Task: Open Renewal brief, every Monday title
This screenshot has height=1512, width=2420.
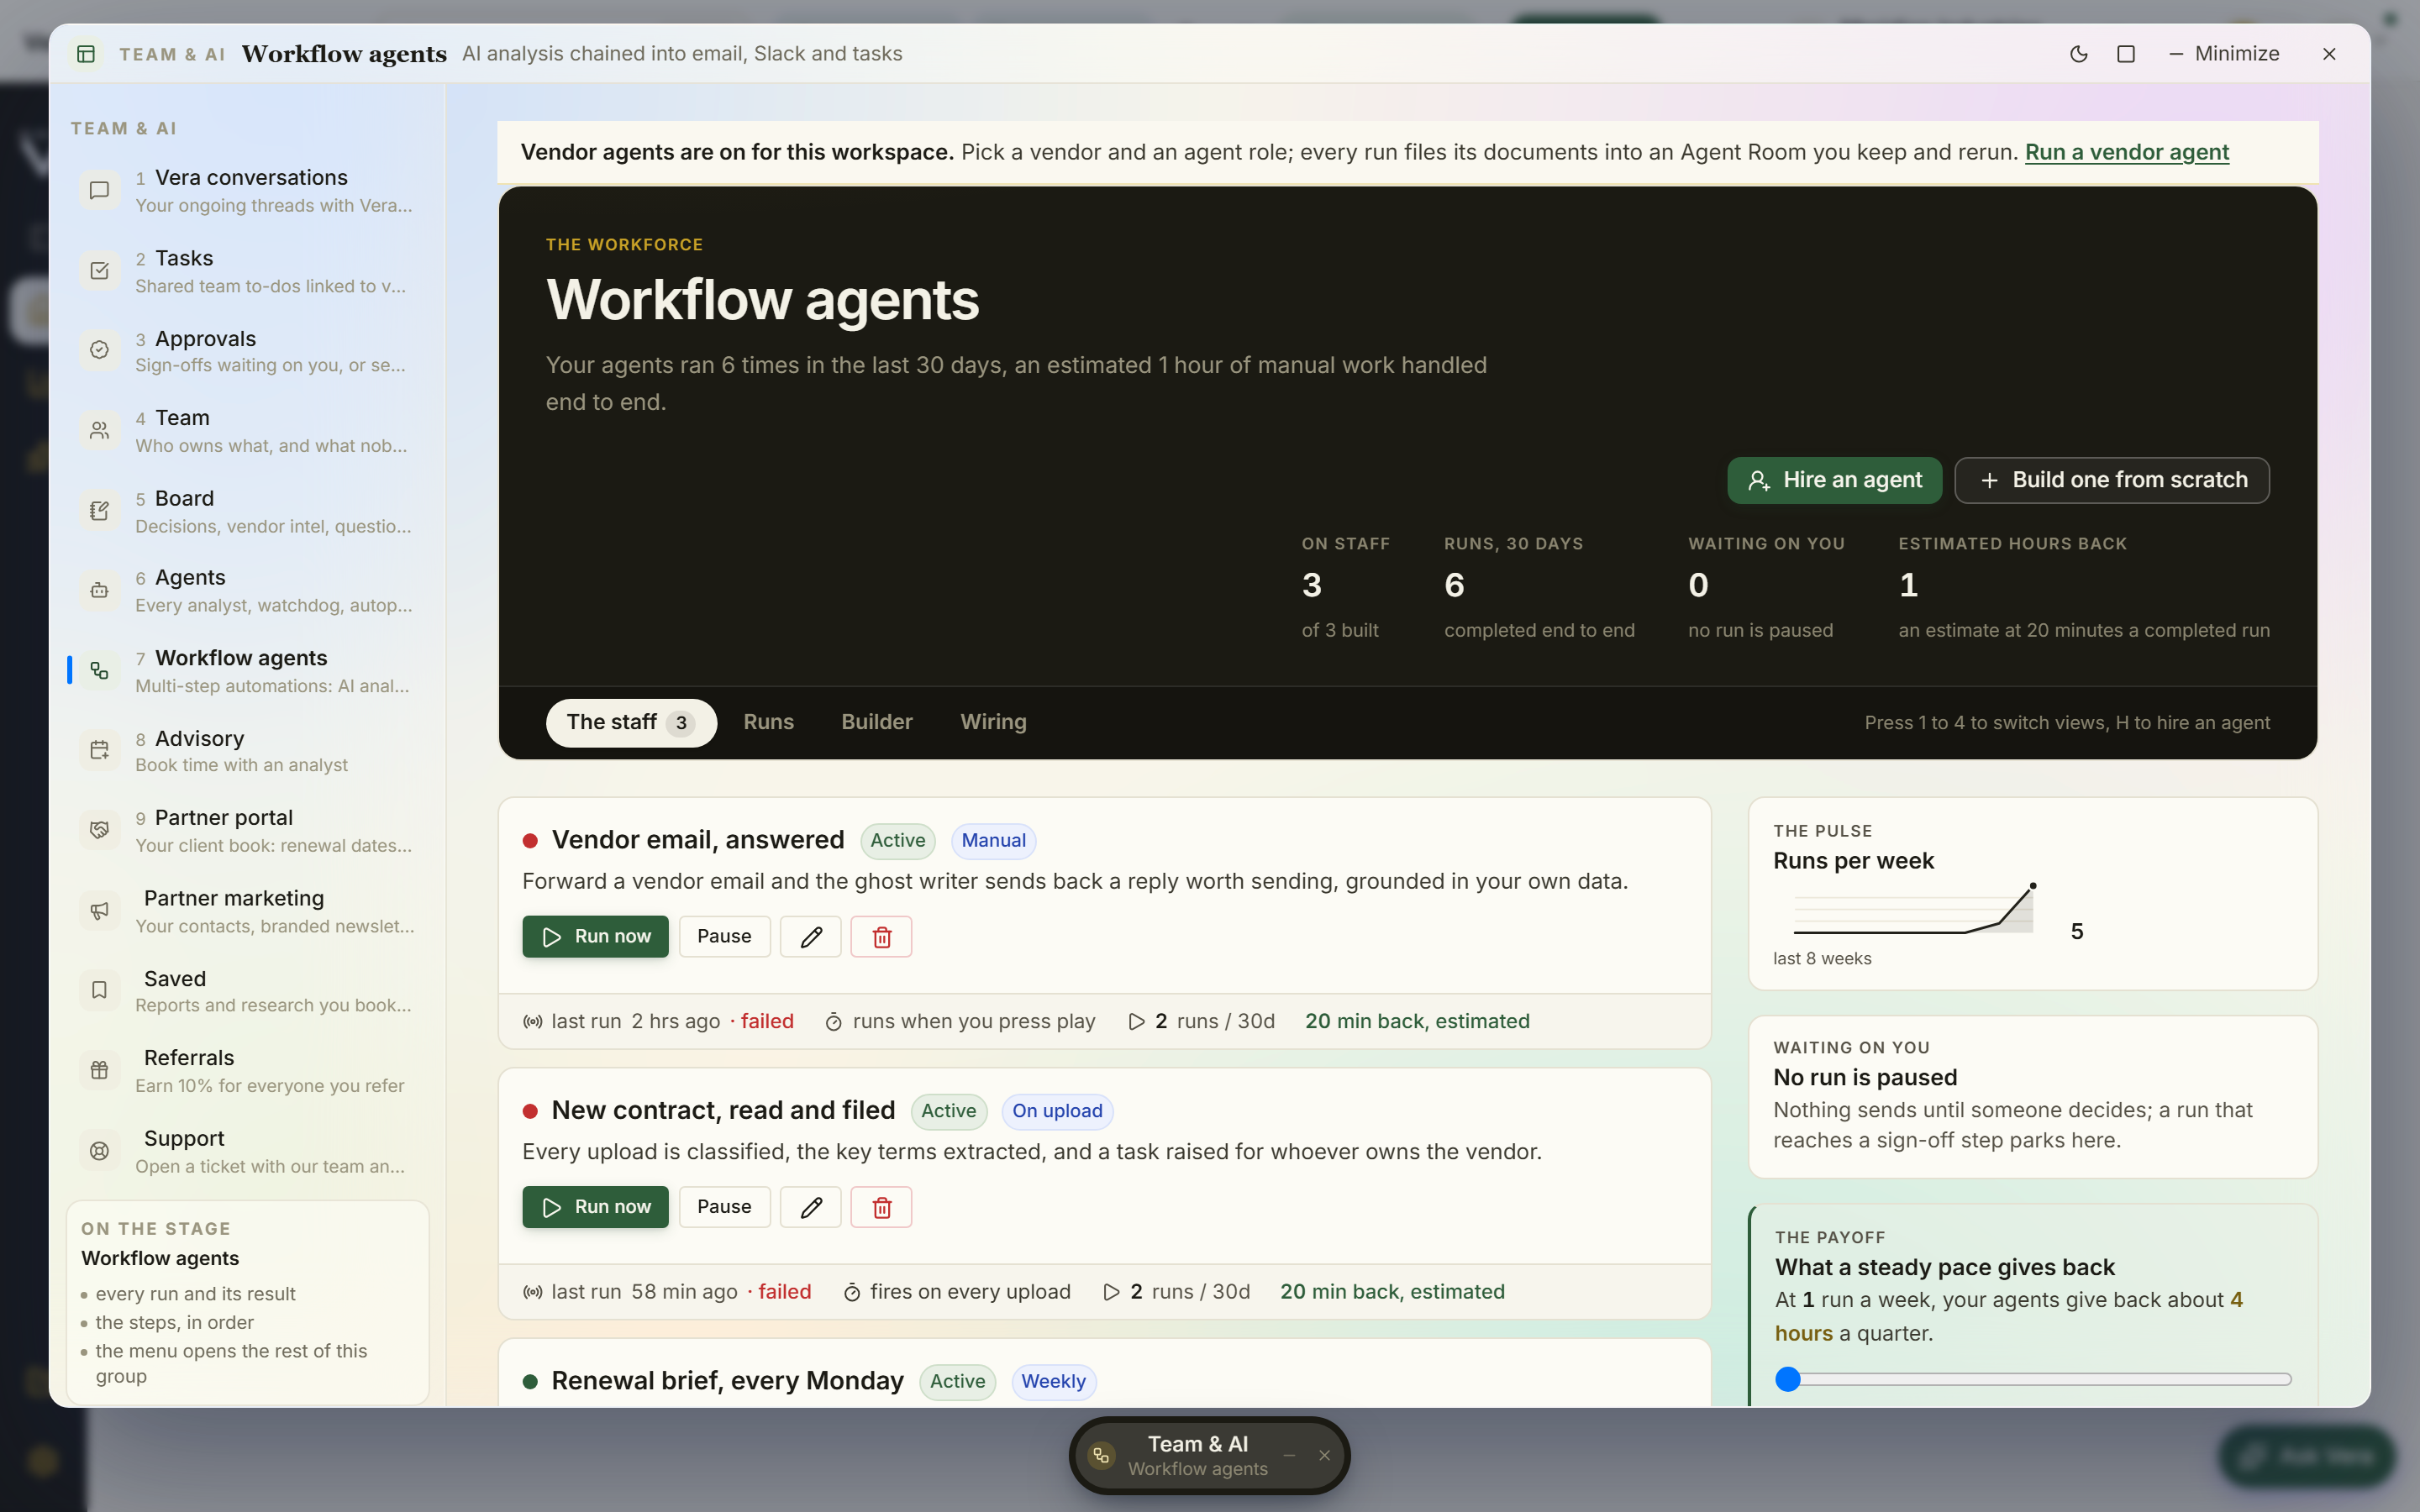Action: coord(727,1381)
